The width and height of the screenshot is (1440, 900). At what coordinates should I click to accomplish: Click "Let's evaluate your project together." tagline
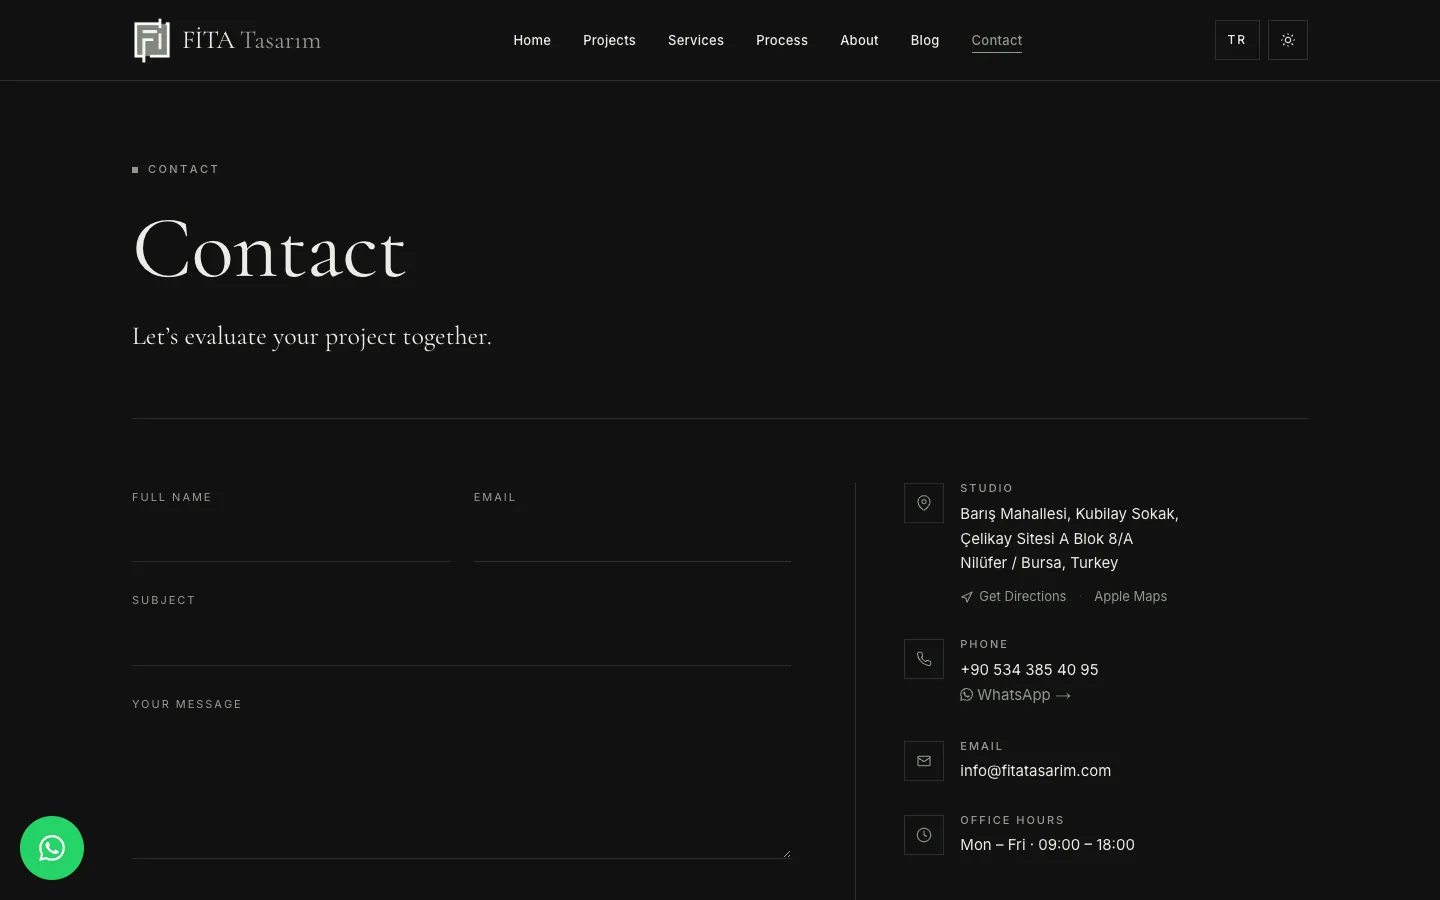pos(312,337)
